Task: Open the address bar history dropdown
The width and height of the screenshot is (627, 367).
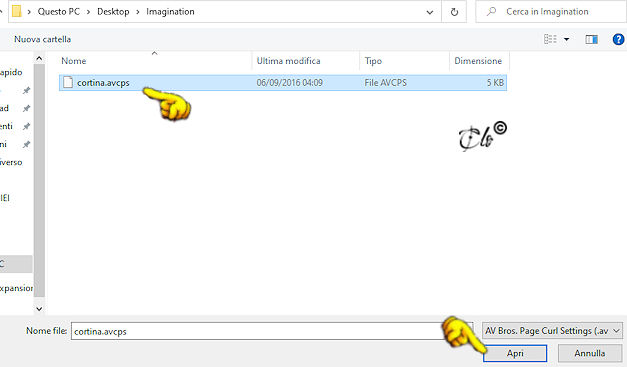Action: coord(430,12)
